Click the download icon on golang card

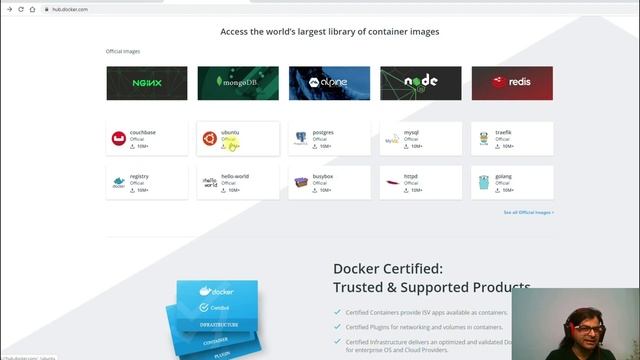click(x=498, y=190)
